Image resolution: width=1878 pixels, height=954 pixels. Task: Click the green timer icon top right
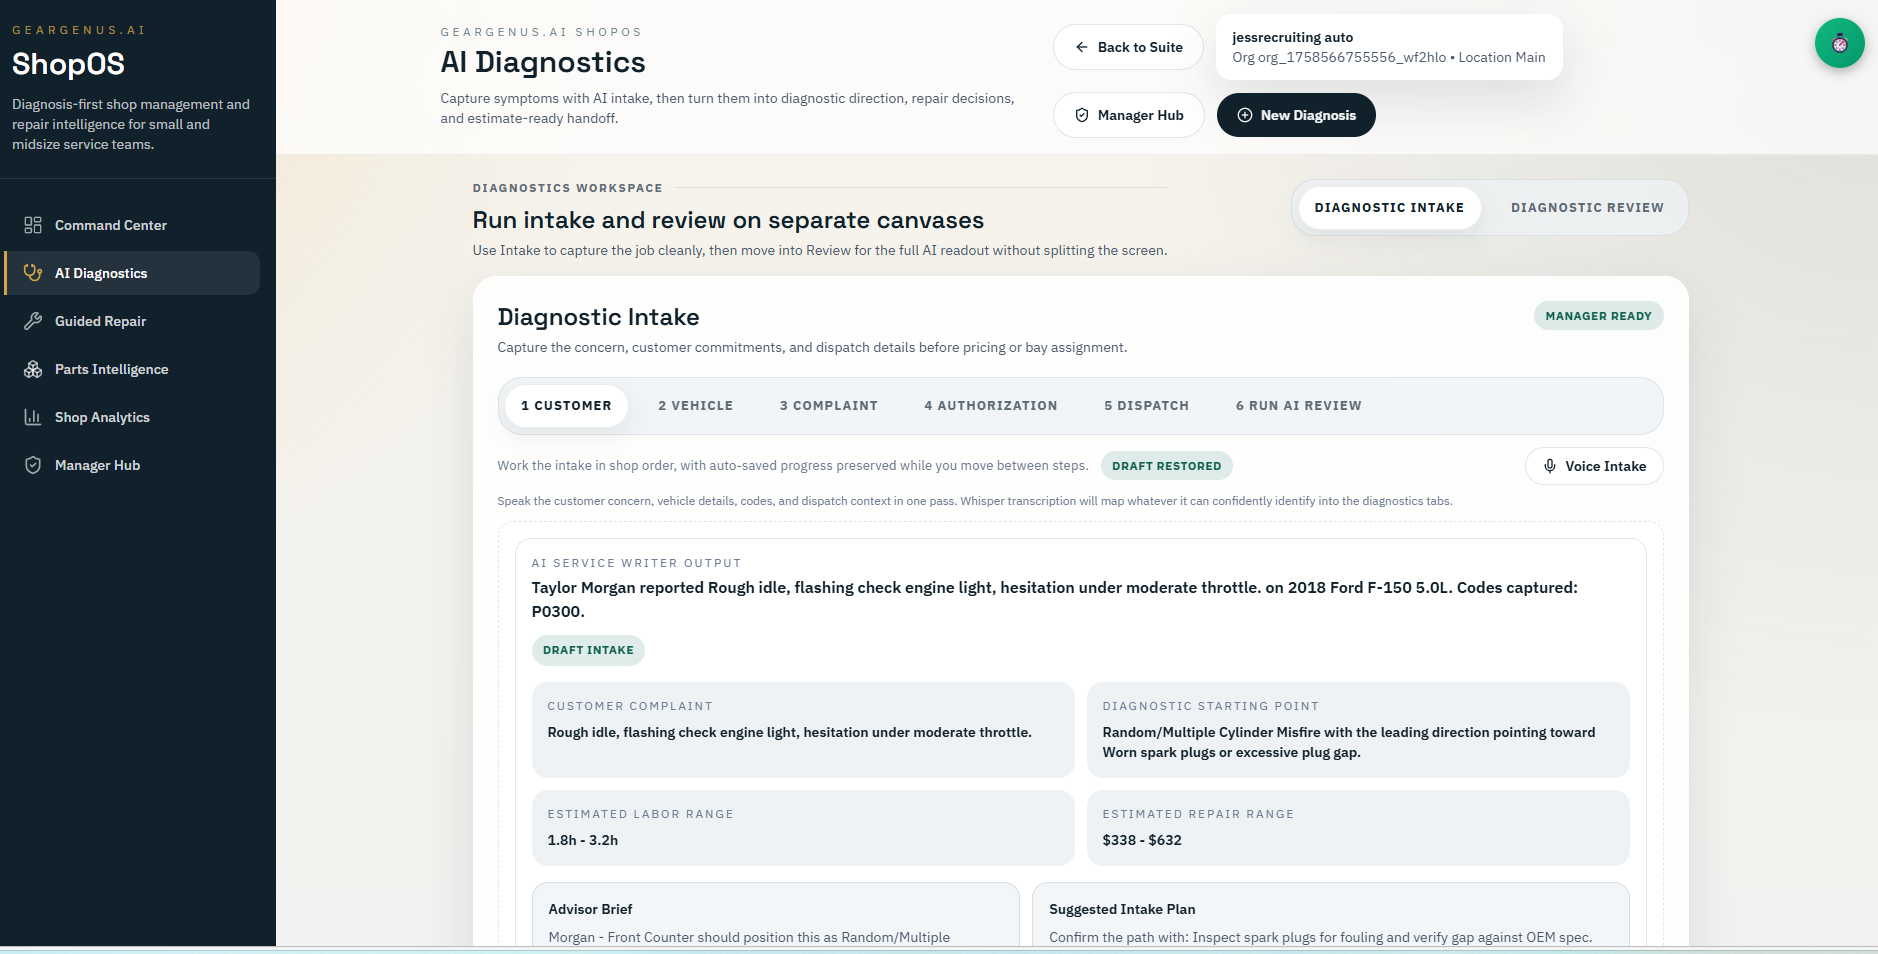(1839, 44)
